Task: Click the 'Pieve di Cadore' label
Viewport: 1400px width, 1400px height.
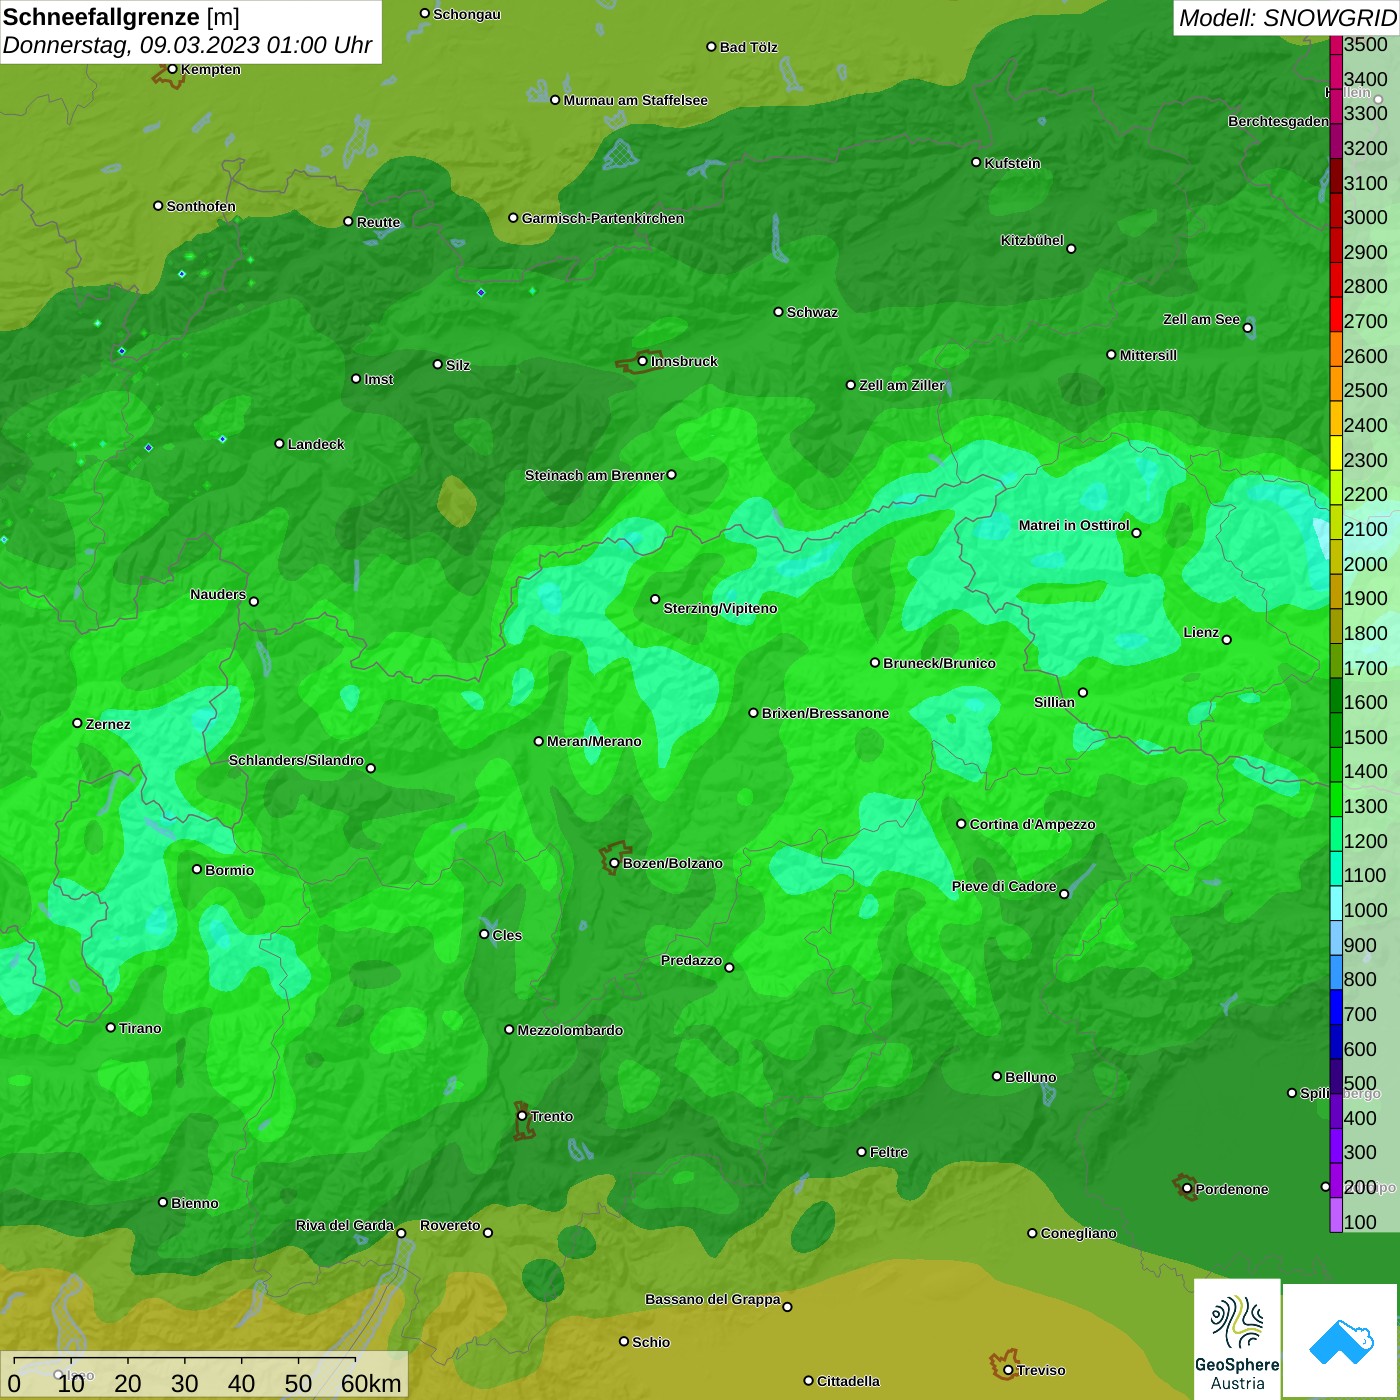Action: coord(1004,886)
